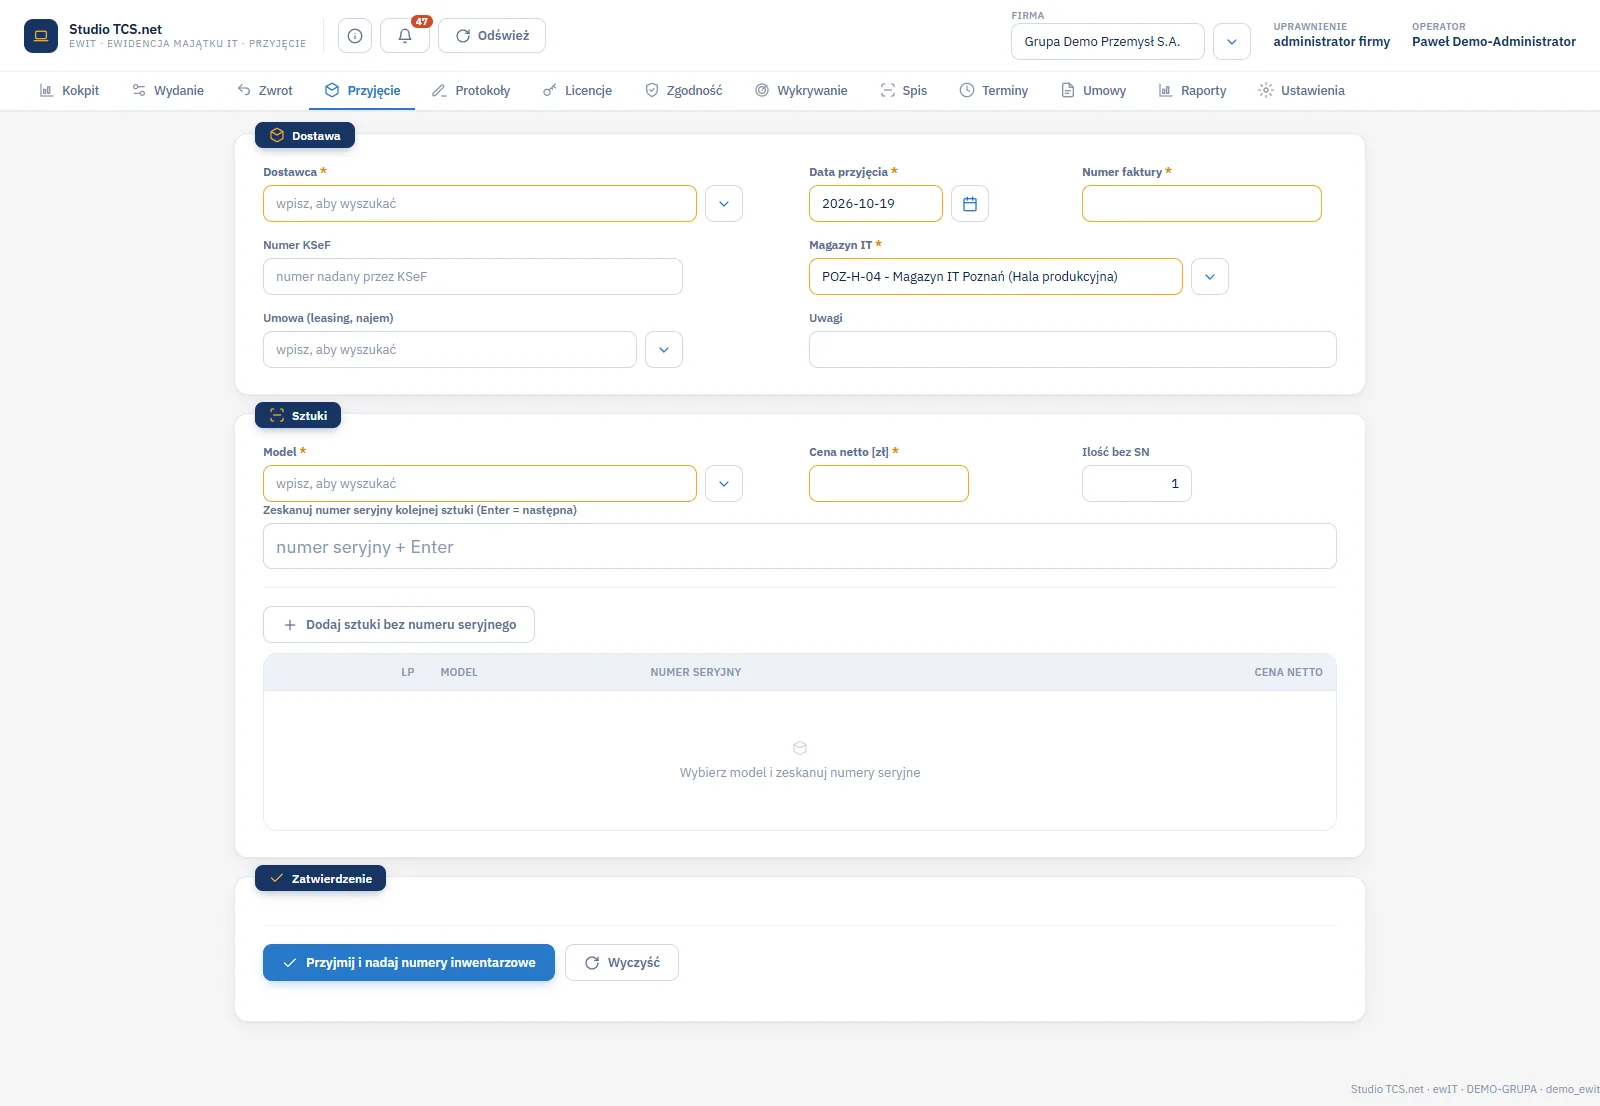Screen dimensions: 1600x1106
Task: Clear the form with Wyczyść
Action: coord(622,963)
